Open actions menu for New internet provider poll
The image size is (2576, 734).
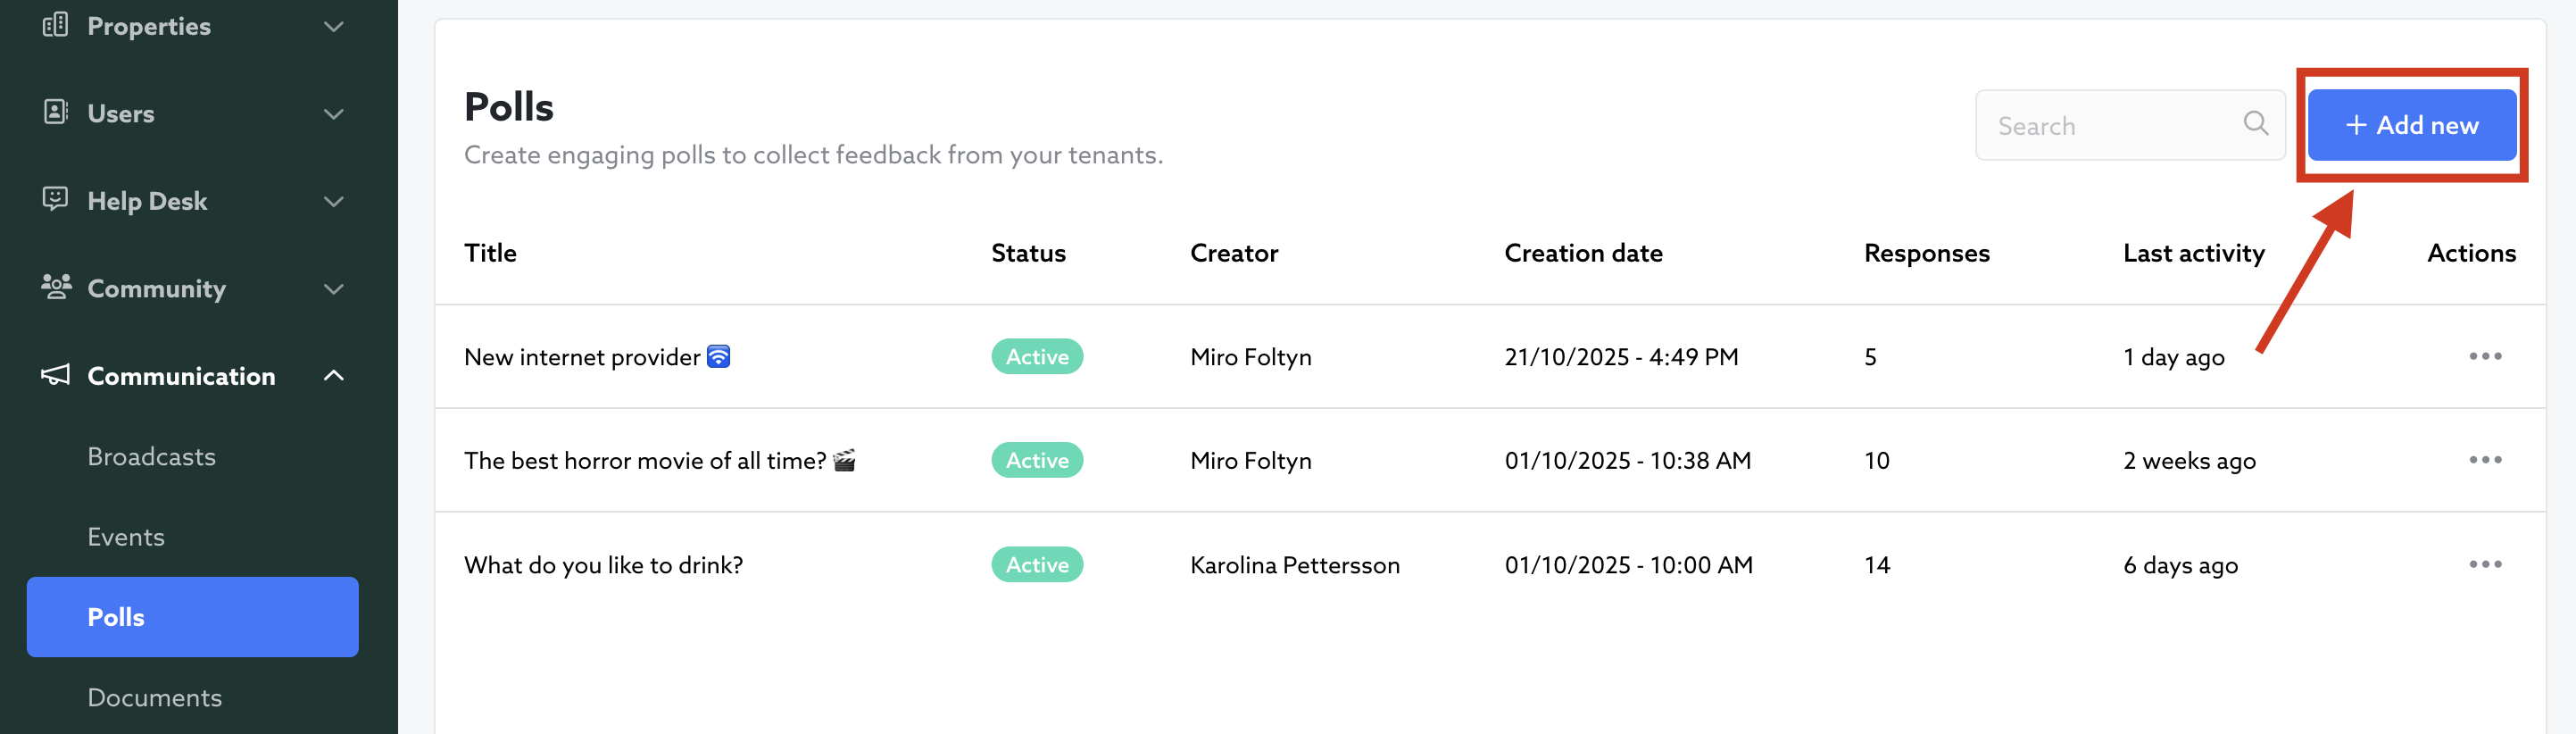2484,356
